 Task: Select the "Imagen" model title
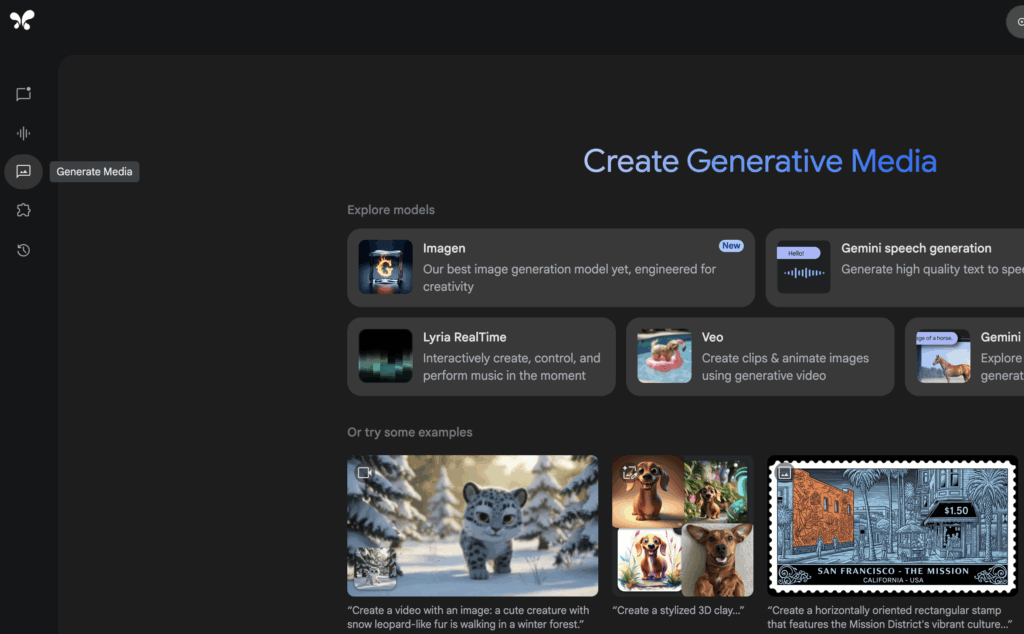click(x=444, y=248)
